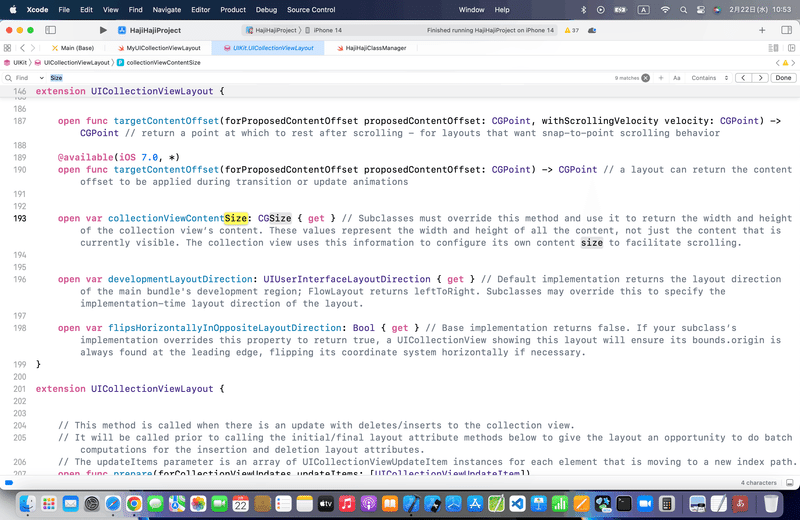Toggle the inspector panel on the right

[x=786, y=30]
